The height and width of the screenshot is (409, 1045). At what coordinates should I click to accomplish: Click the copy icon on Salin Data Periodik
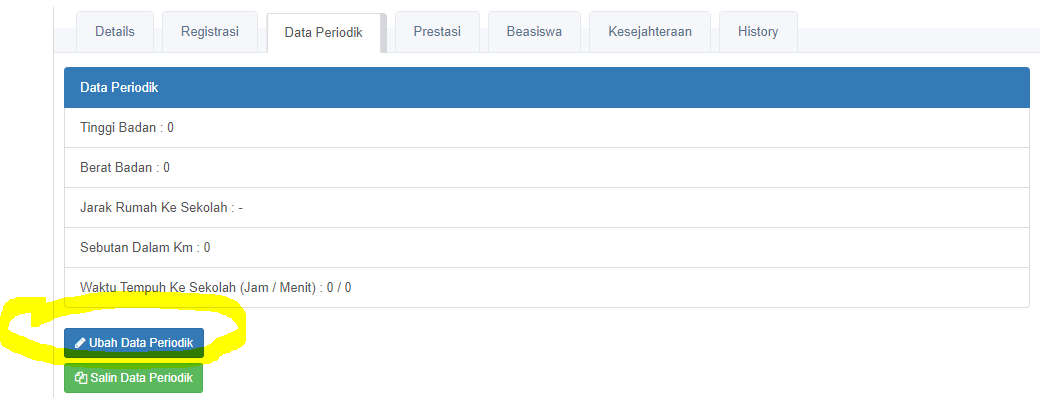coord(81,378)
